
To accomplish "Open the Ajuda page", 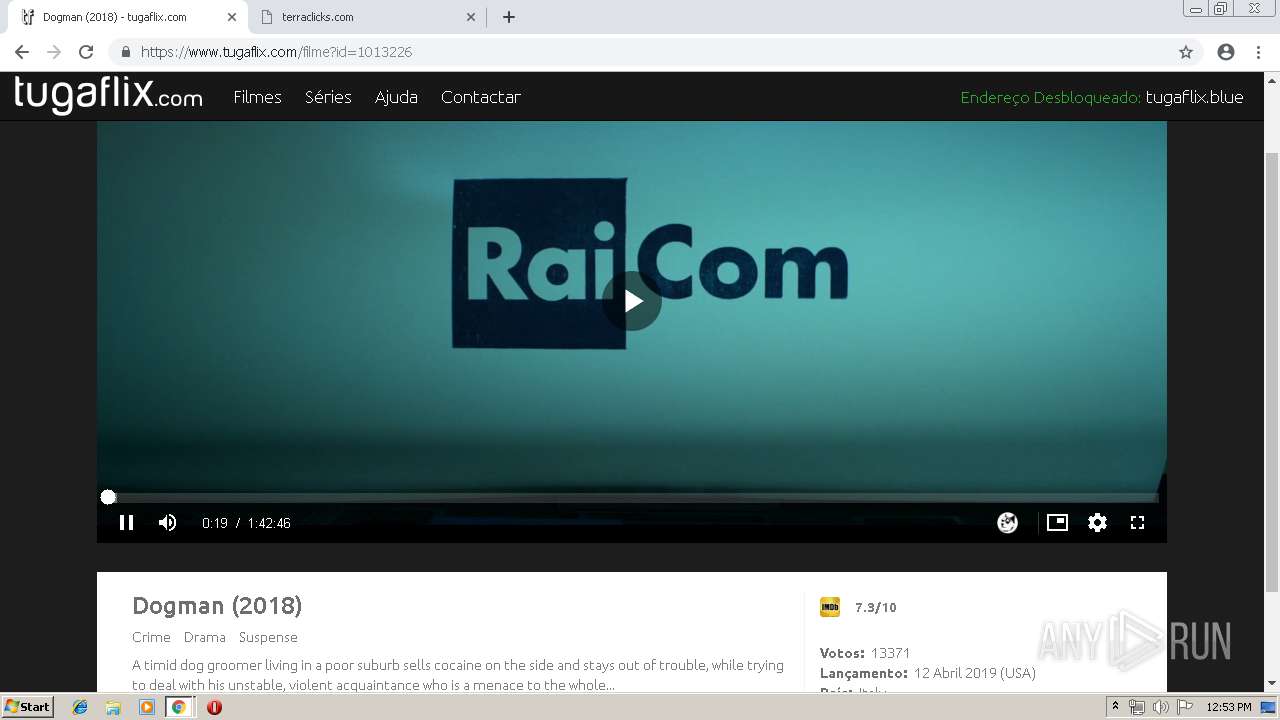I will 396,97.
